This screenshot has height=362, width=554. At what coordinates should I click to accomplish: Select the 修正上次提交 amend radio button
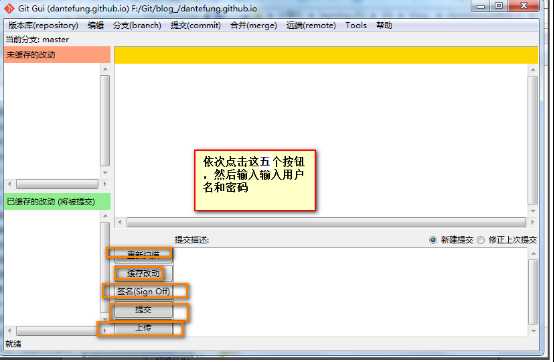(x=481, y=240)
